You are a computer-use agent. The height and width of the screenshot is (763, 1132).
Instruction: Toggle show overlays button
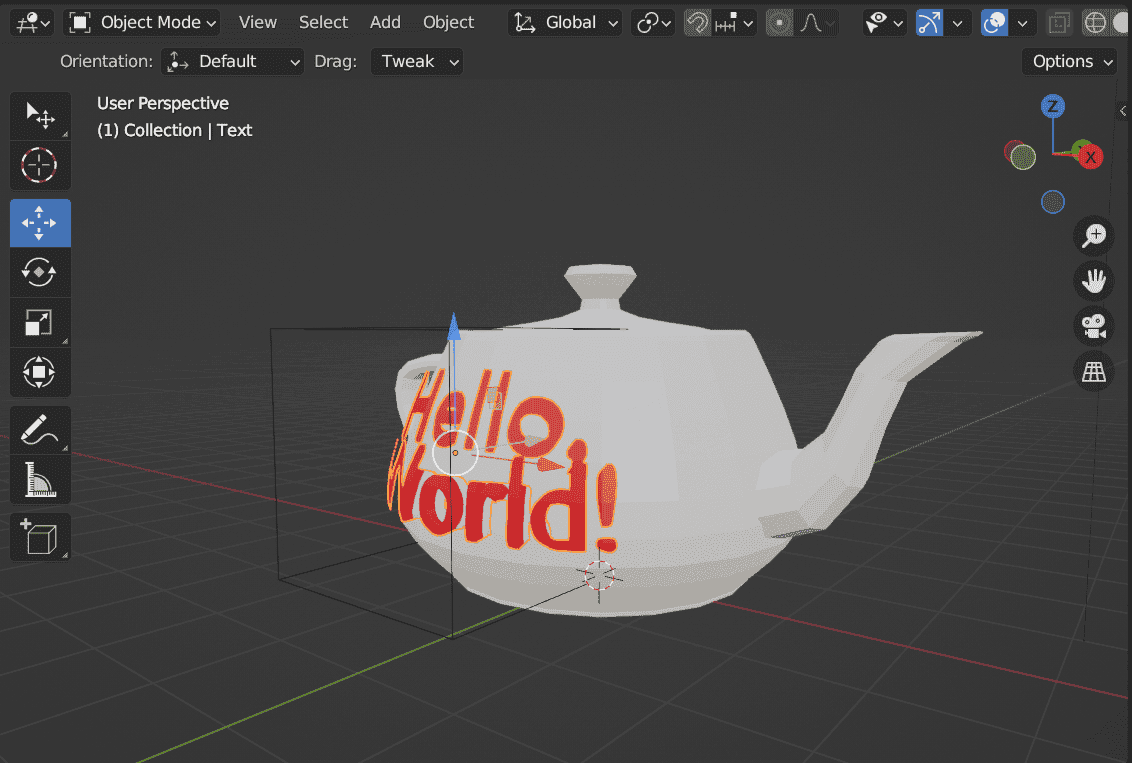tap(994, 22)
